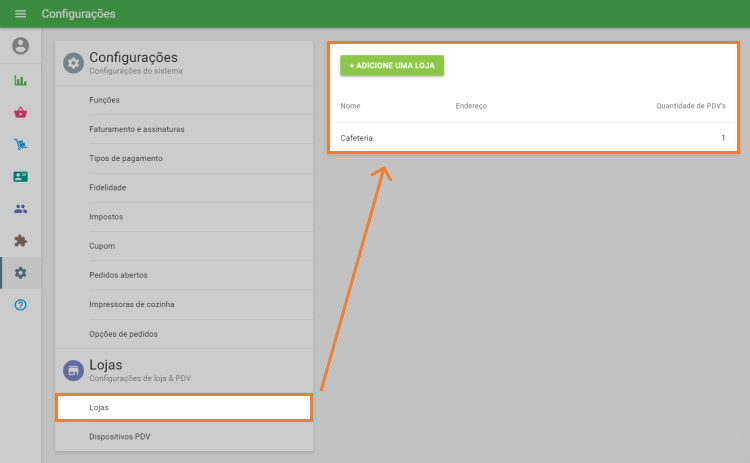Open the Fidelidade settings
The height and width of the screenshot is (463, 750).
pyautogui.click(x=107, y=187)
